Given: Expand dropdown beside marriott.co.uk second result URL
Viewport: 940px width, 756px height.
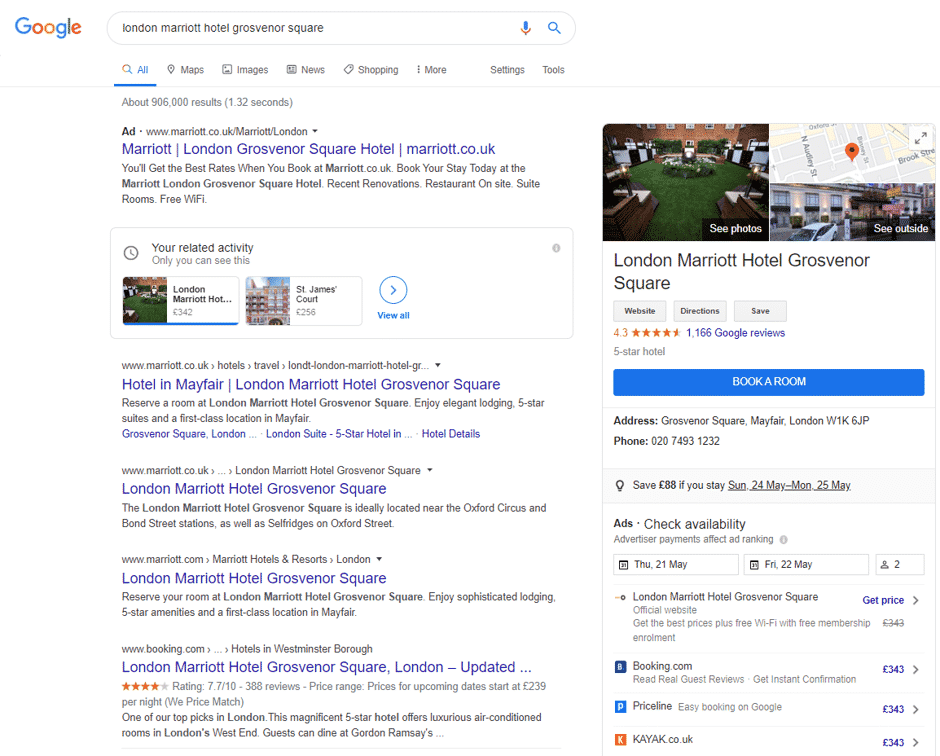Looking at the screenshot, I should click(x=429, y=470).
